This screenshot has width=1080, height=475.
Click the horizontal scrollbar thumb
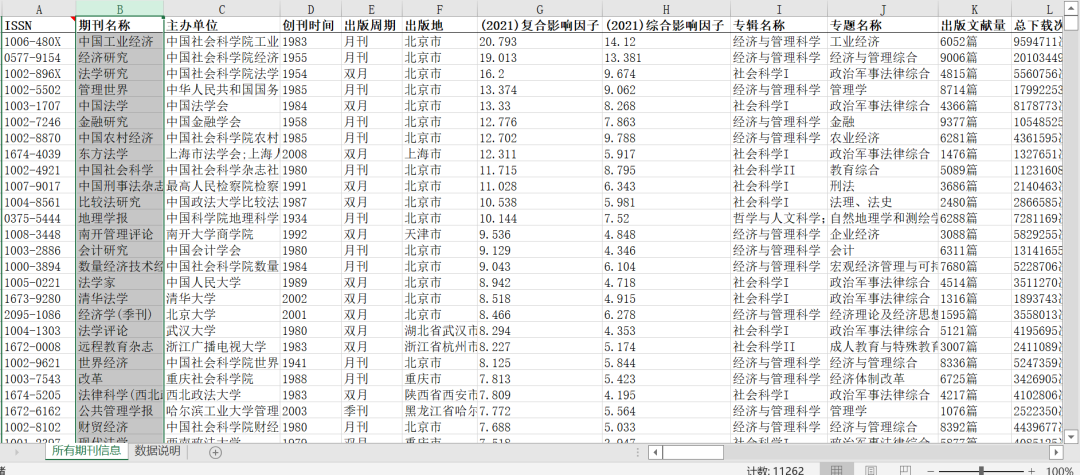coord(693,452)
